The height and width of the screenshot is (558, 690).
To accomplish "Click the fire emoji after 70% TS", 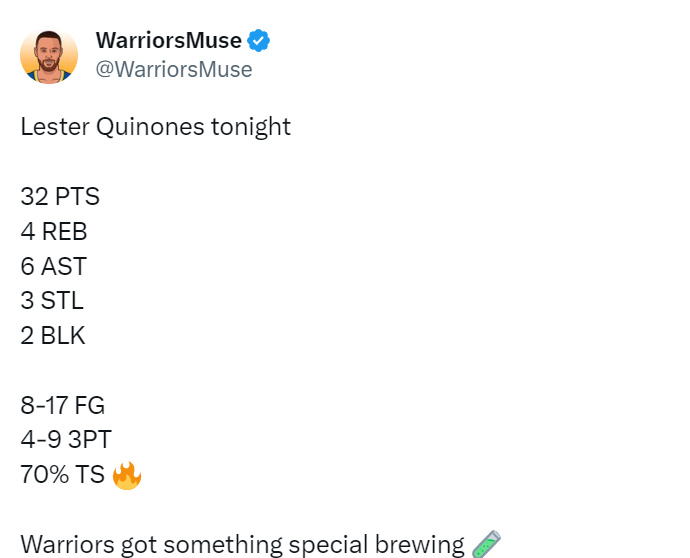I will pyautogui.click(x=126, y=475).
